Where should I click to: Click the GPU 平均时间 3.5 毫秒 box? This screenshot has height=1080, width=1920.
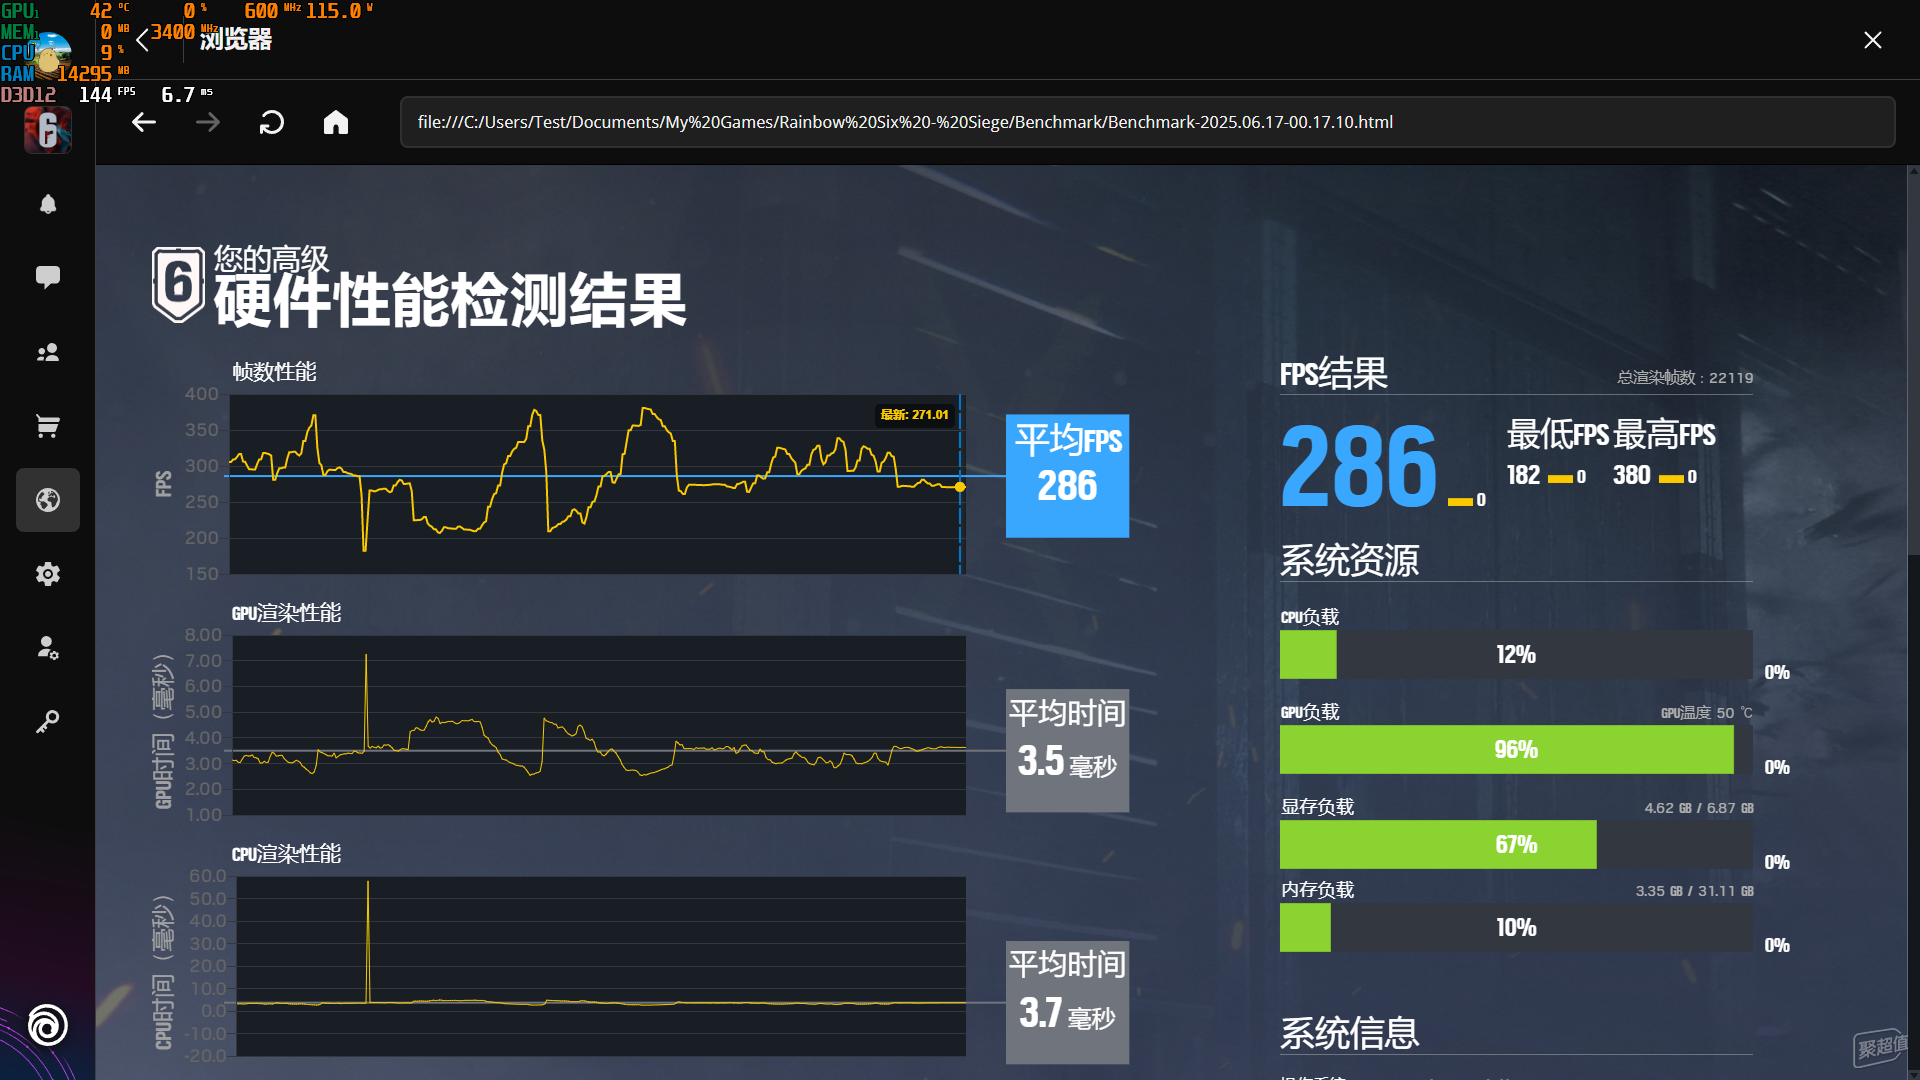1067,750
